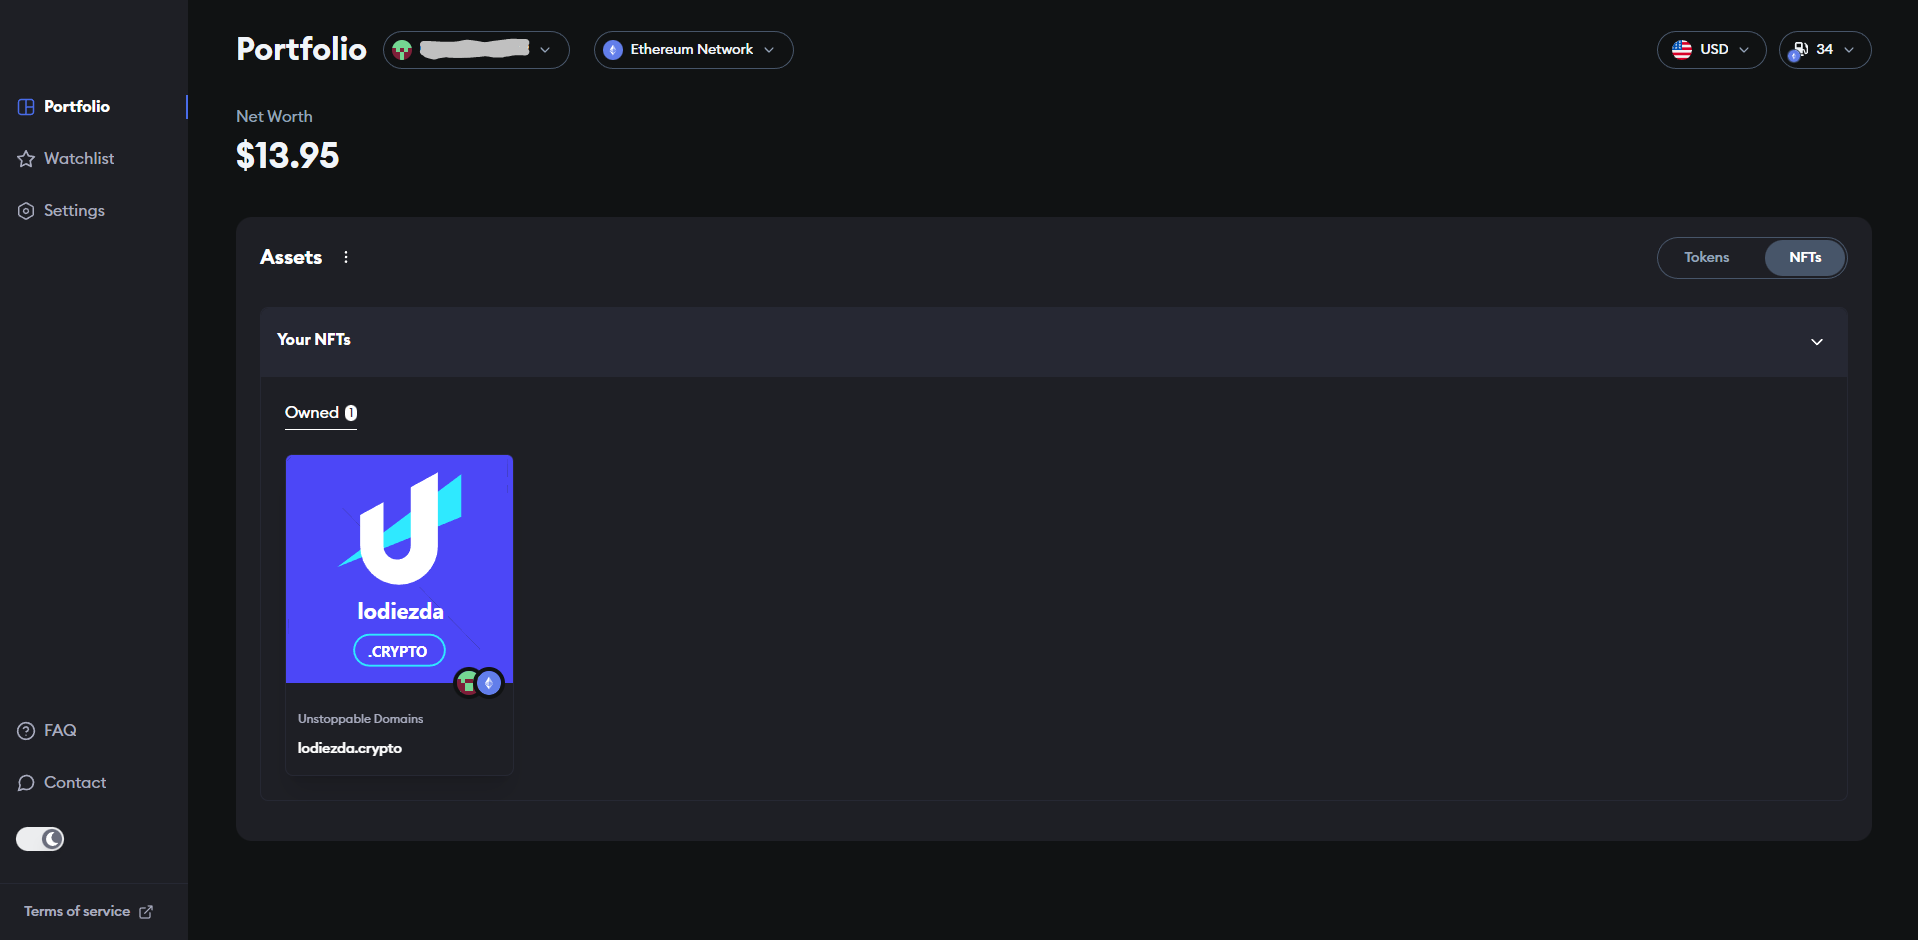This screenshot has height=940, width=1918.
Task: Toggle dark mode with the theme switch
Action: coord(39,839)
